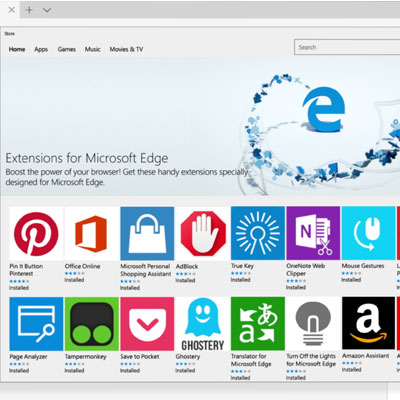Select the Microsoft Personal Shopping Assistant icon
The width and height of the screenshot is (400, 400).
point(147,233)
